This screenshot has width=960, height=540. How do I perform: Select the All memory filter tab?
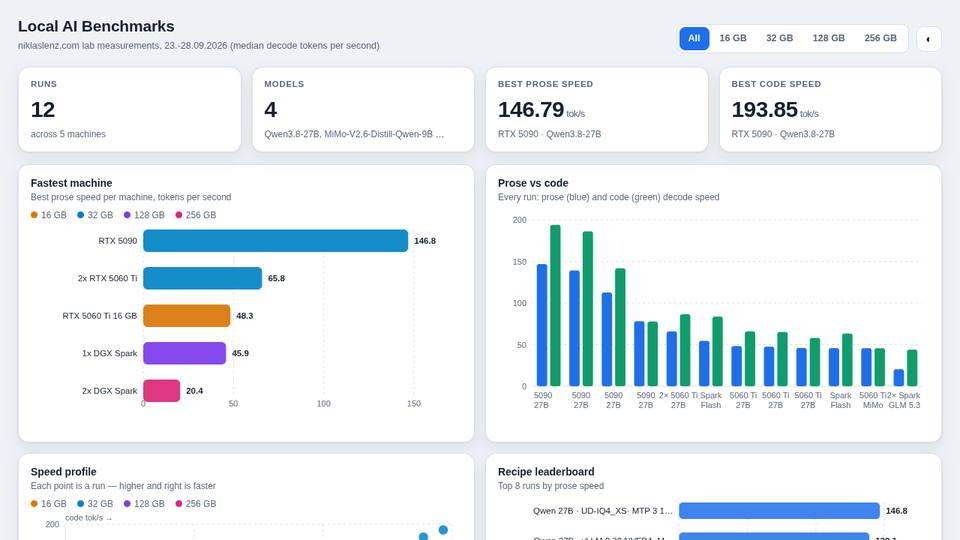pos(694,38)
